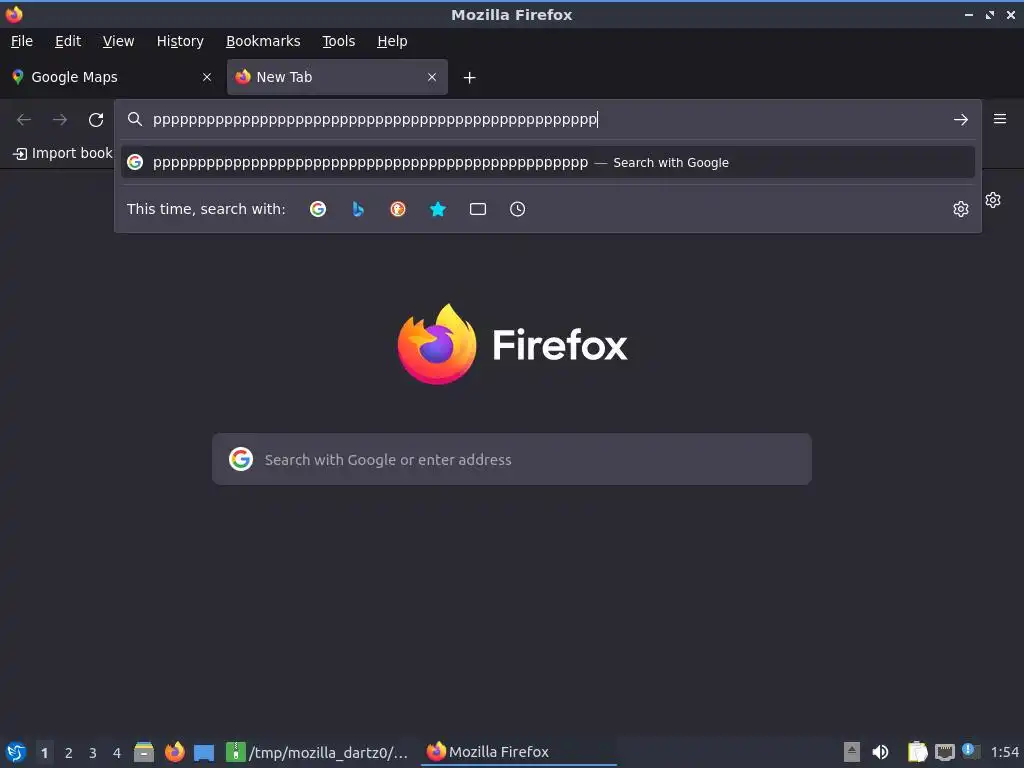
Task: Open the Help menu
Action: [x=392, y=41]
